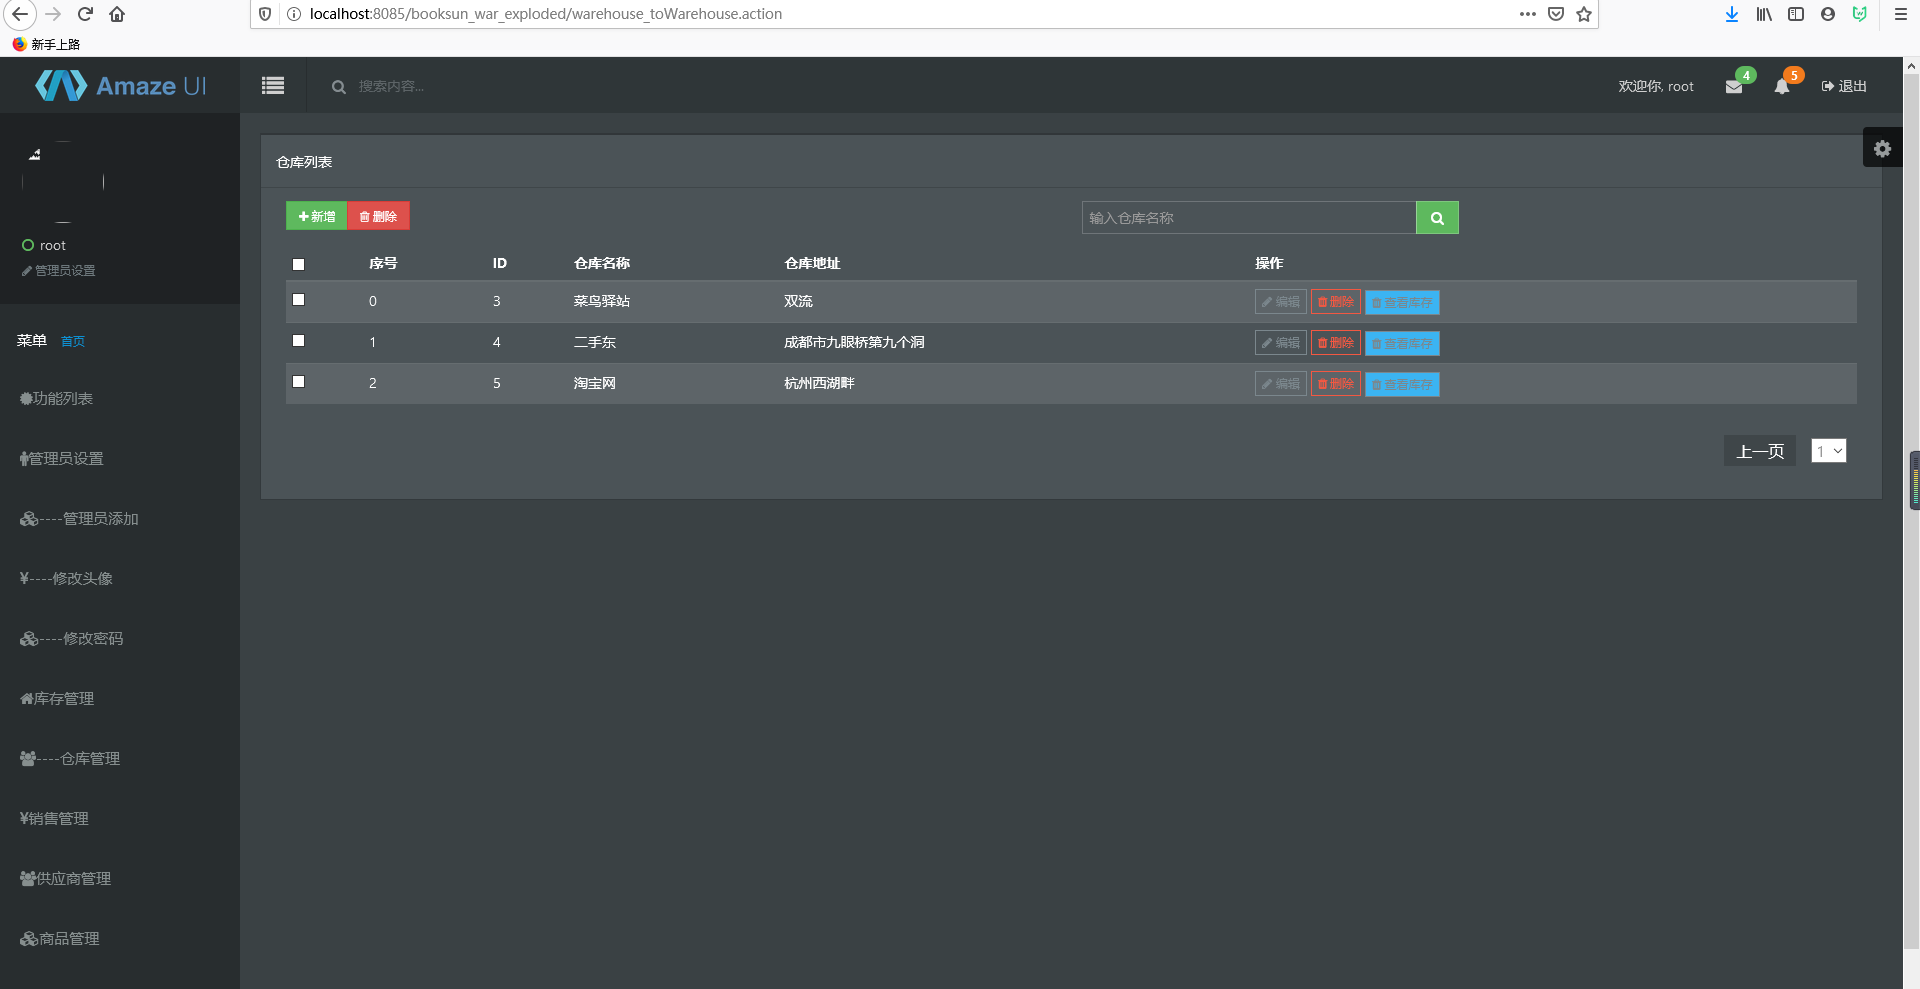Image resolution: width=1920 pixels, height=989 pixels.
Task: Click the 成都市九眼桥第九个洞 address cell
Action: pyautogui.click(x=854, y=342)
